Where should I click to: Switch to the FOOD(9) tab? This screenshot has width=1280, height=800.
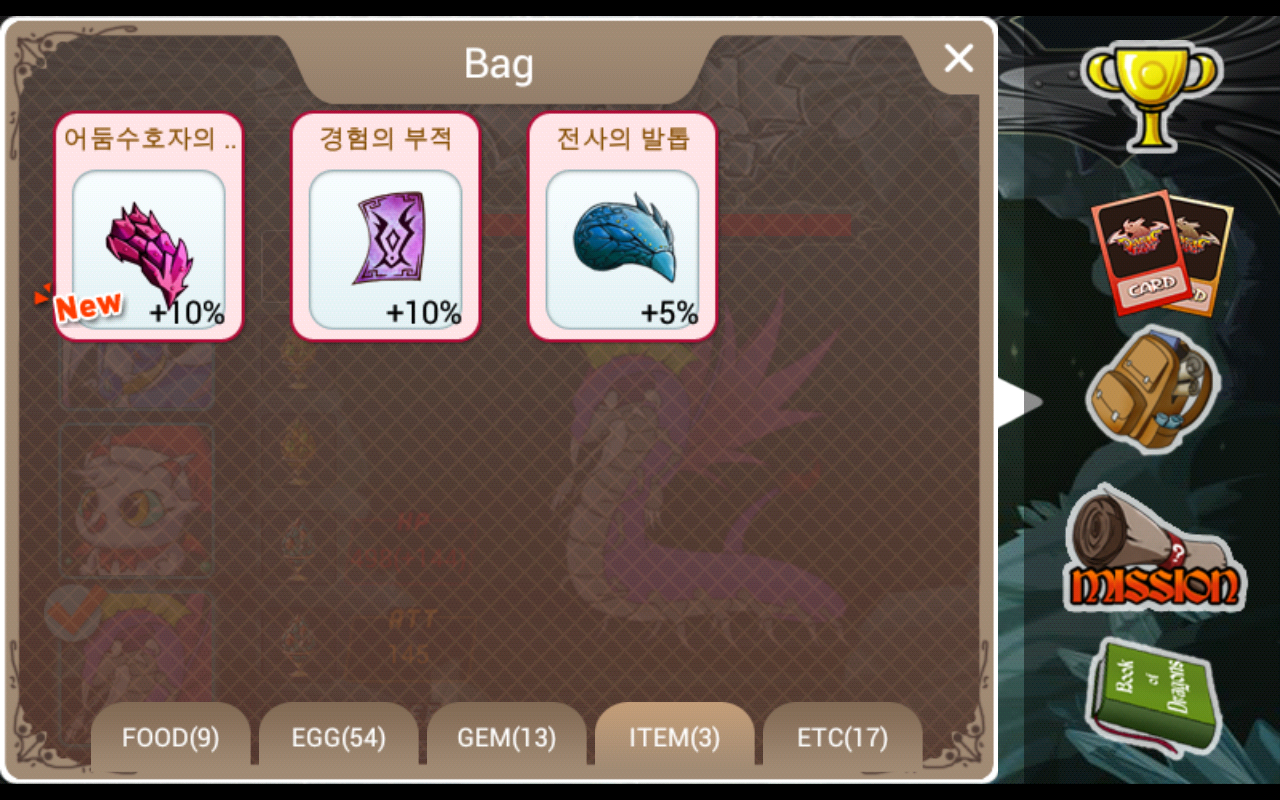pos(170,738)
